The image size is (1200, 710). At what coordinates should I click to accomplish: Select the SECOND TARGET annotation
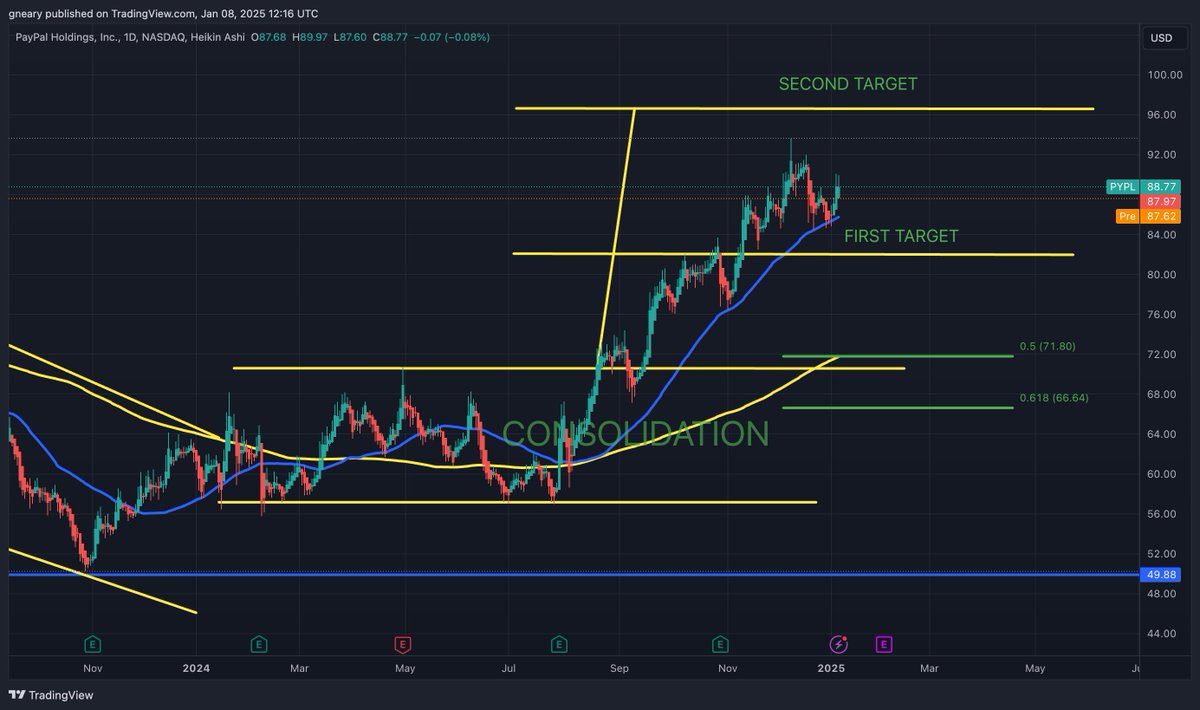tap(848, 84)
